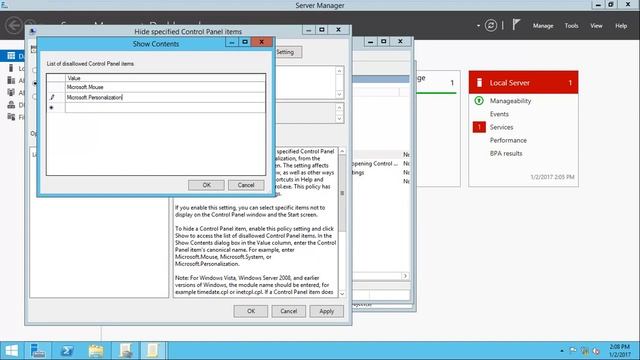
Task: Click the Windows Start button
Action: click(x=12, y=351)
